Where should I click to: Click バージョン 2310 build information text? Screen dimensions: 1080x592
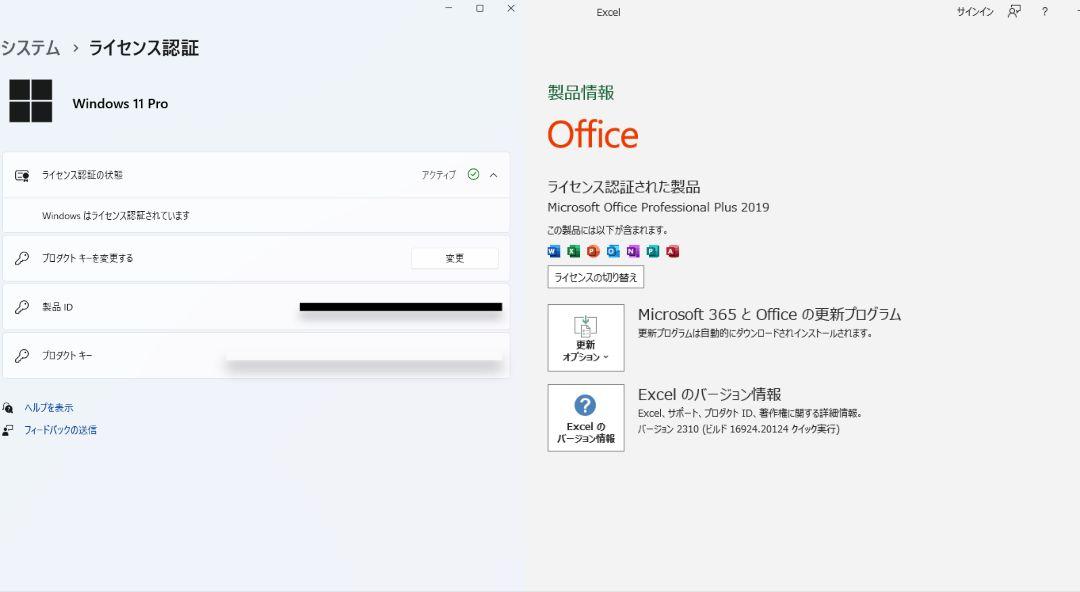738,429
